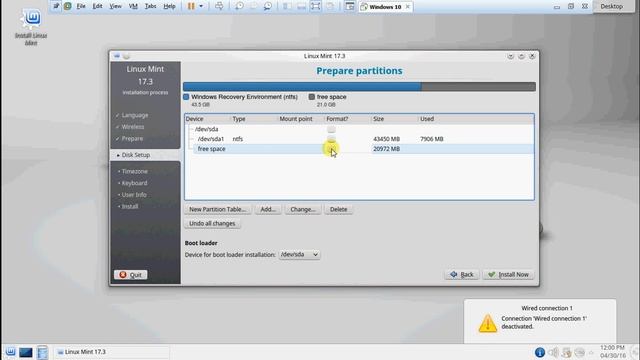Image resolution: width=640 pixels, height=360 pixels.
Task: Click the show library sidebar toolbar icon
Action: click(287, 6)
